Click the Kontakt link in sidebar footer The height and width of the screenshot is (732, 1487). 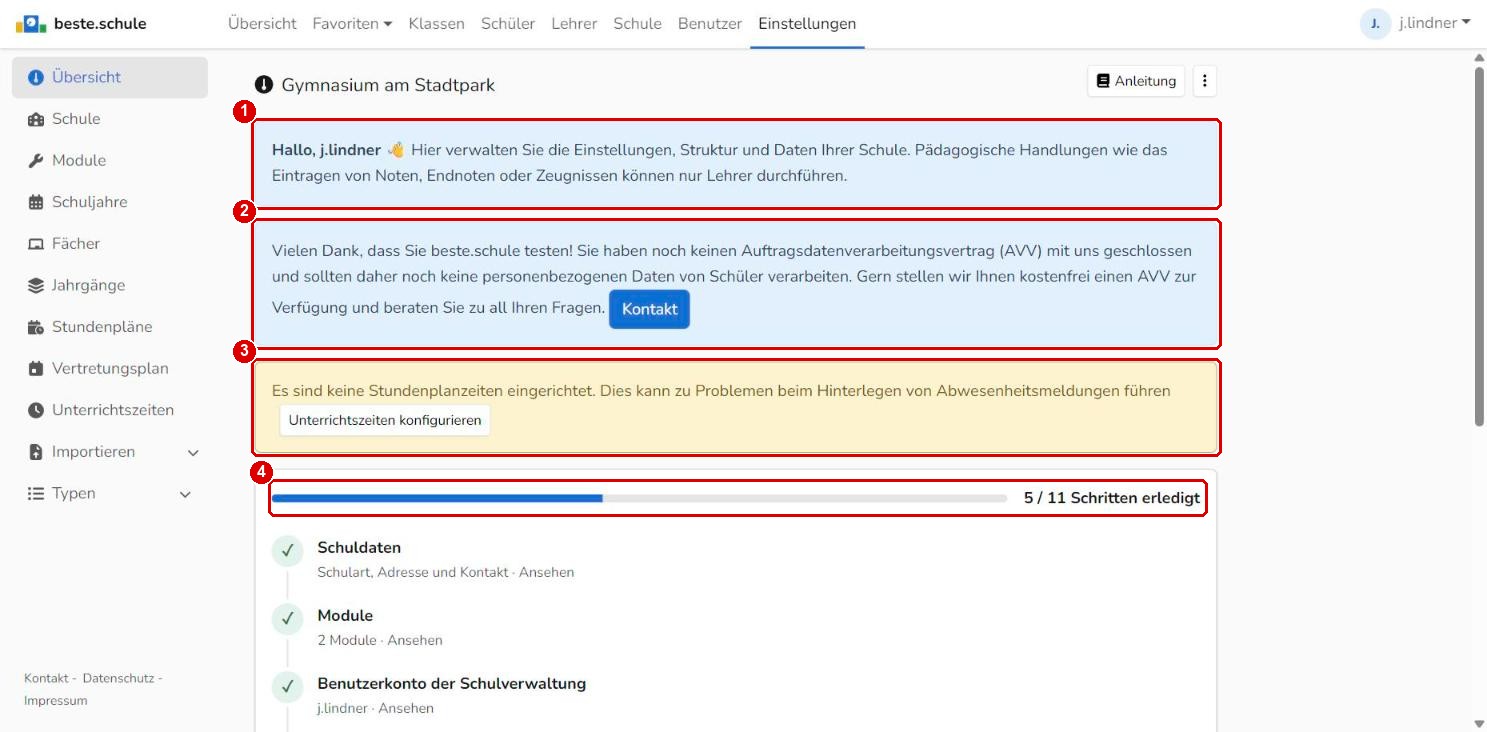tap(46, 678)
